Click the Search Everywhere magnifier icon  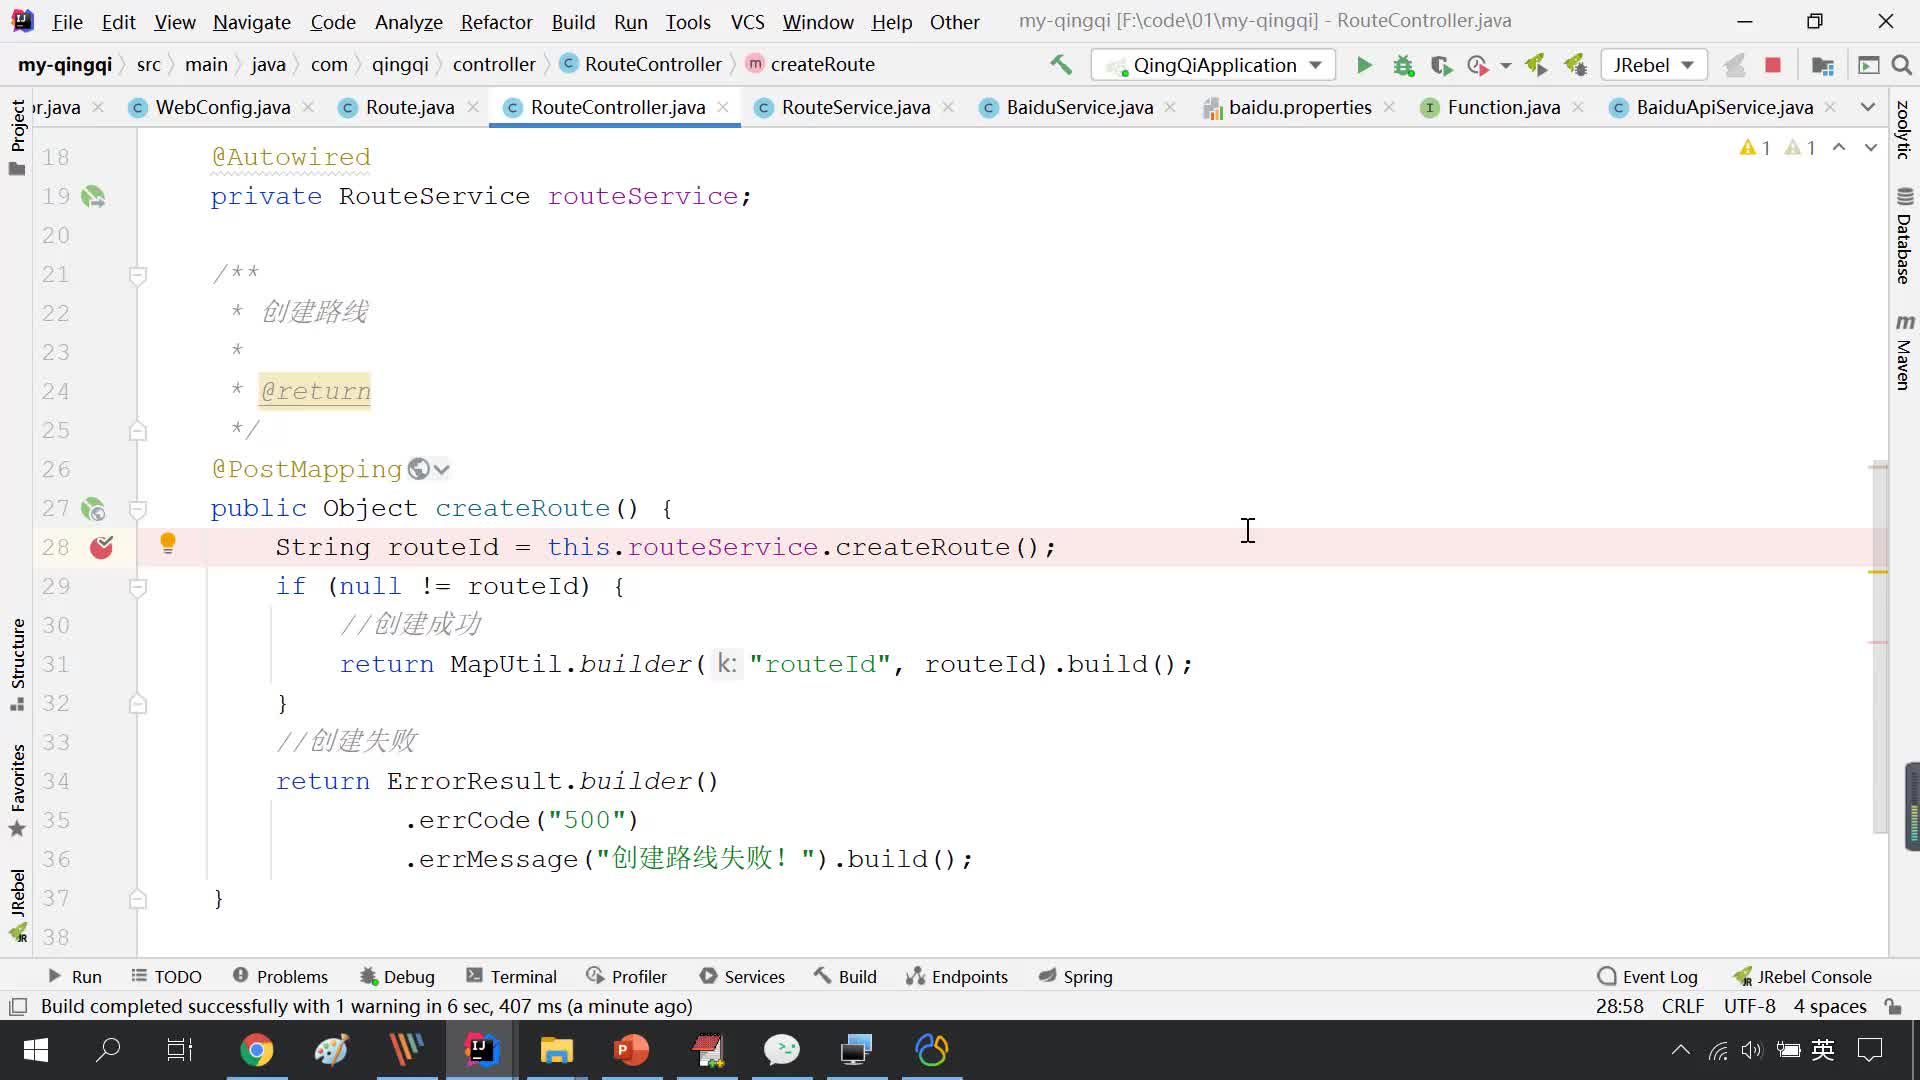pos(1902,65)
